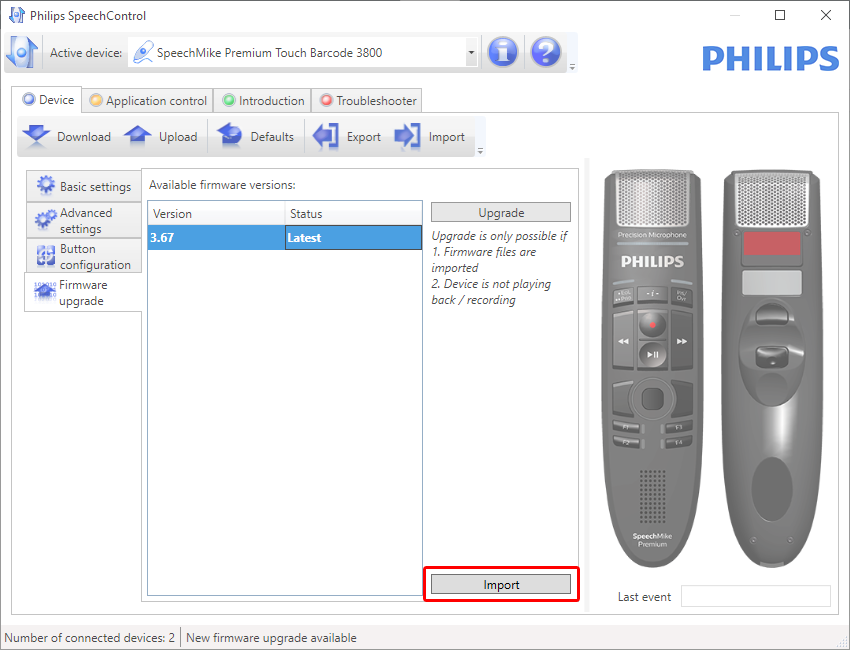Expand the top toolbar overflow arrow

coord(572,67)
